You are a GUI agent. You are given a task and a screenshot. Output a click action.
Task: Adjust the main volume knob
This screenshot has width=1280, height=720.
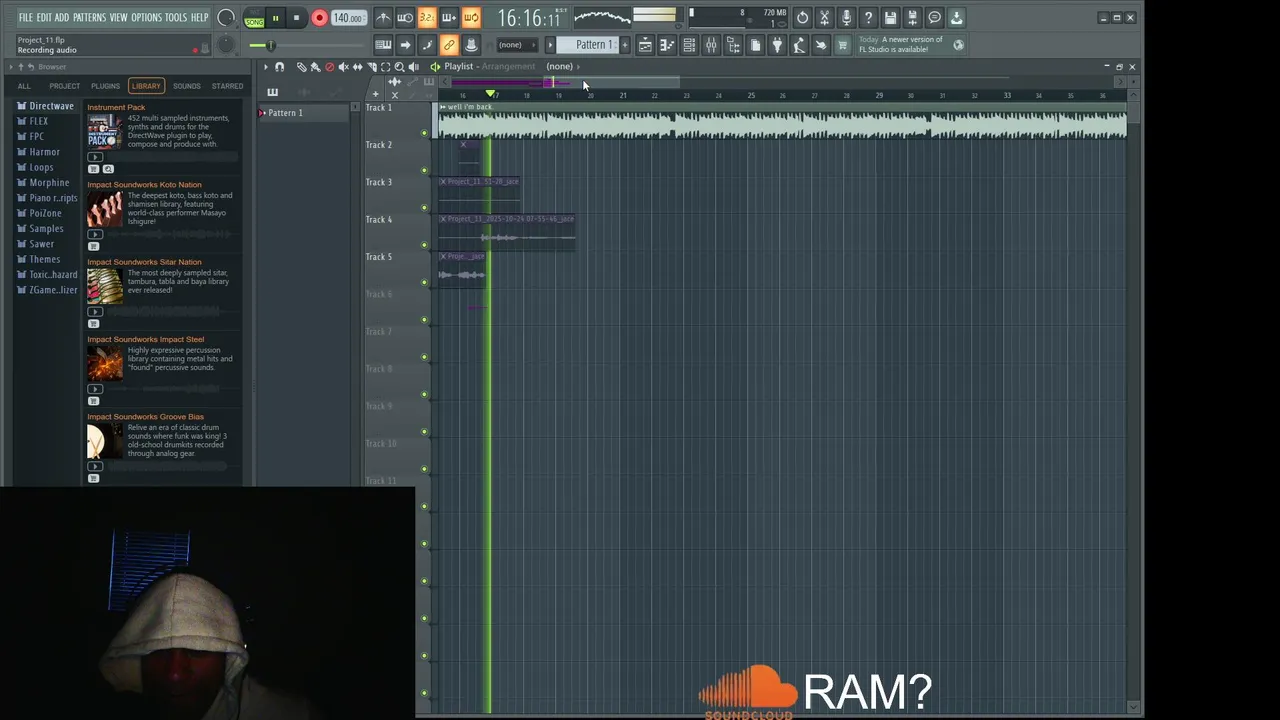coord(226,17)
